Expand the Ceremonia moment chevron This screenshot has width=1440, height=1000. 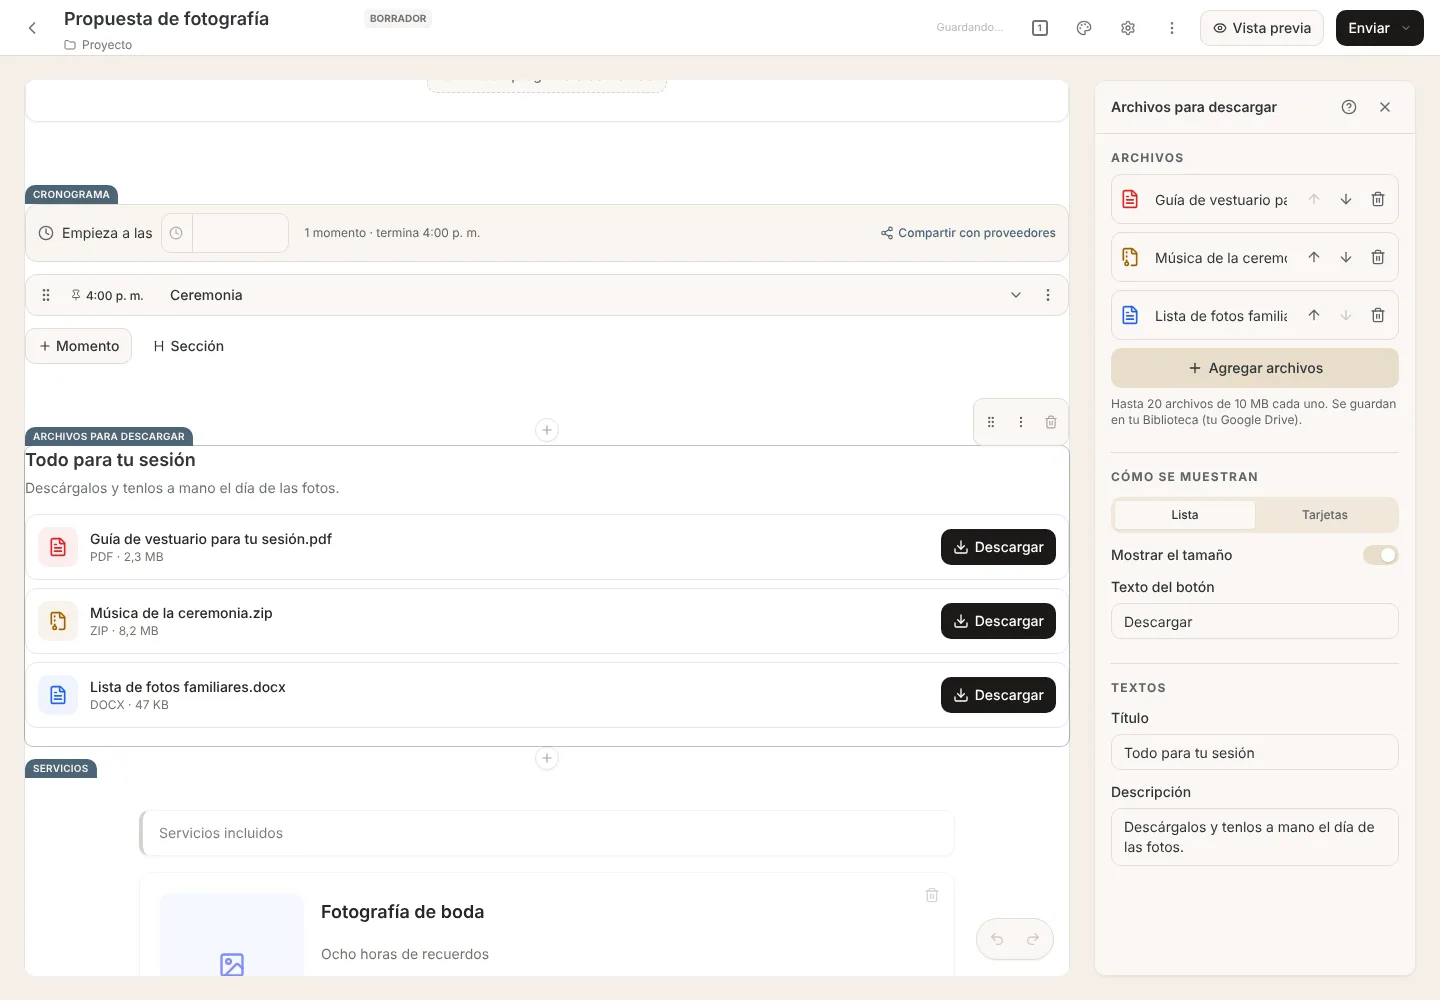1016,295
